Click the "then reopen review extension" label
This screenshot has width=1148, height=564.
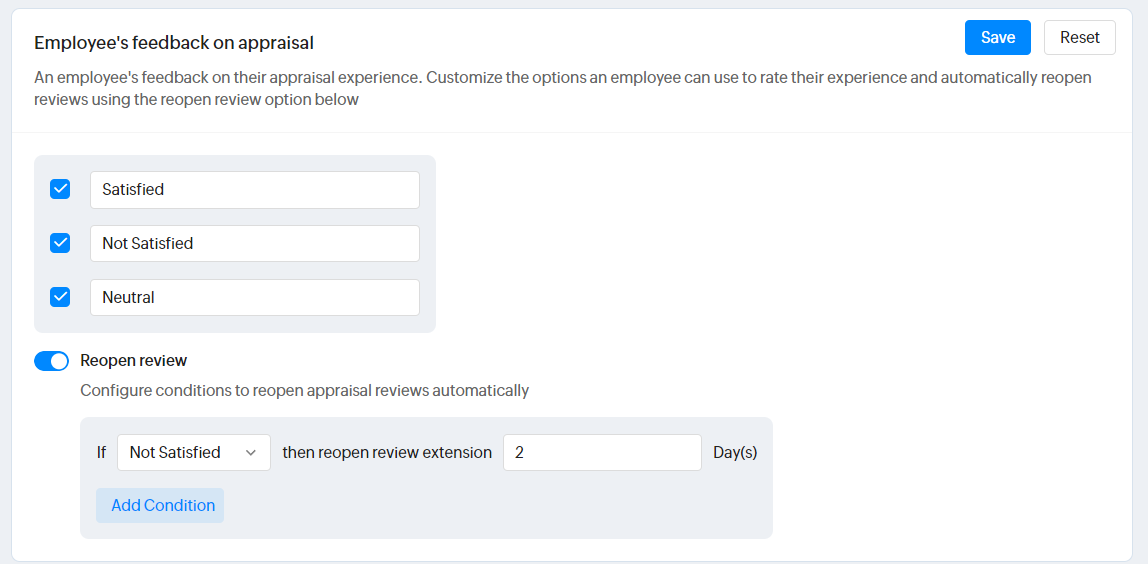pyautogui.click(x=387, y=452)
